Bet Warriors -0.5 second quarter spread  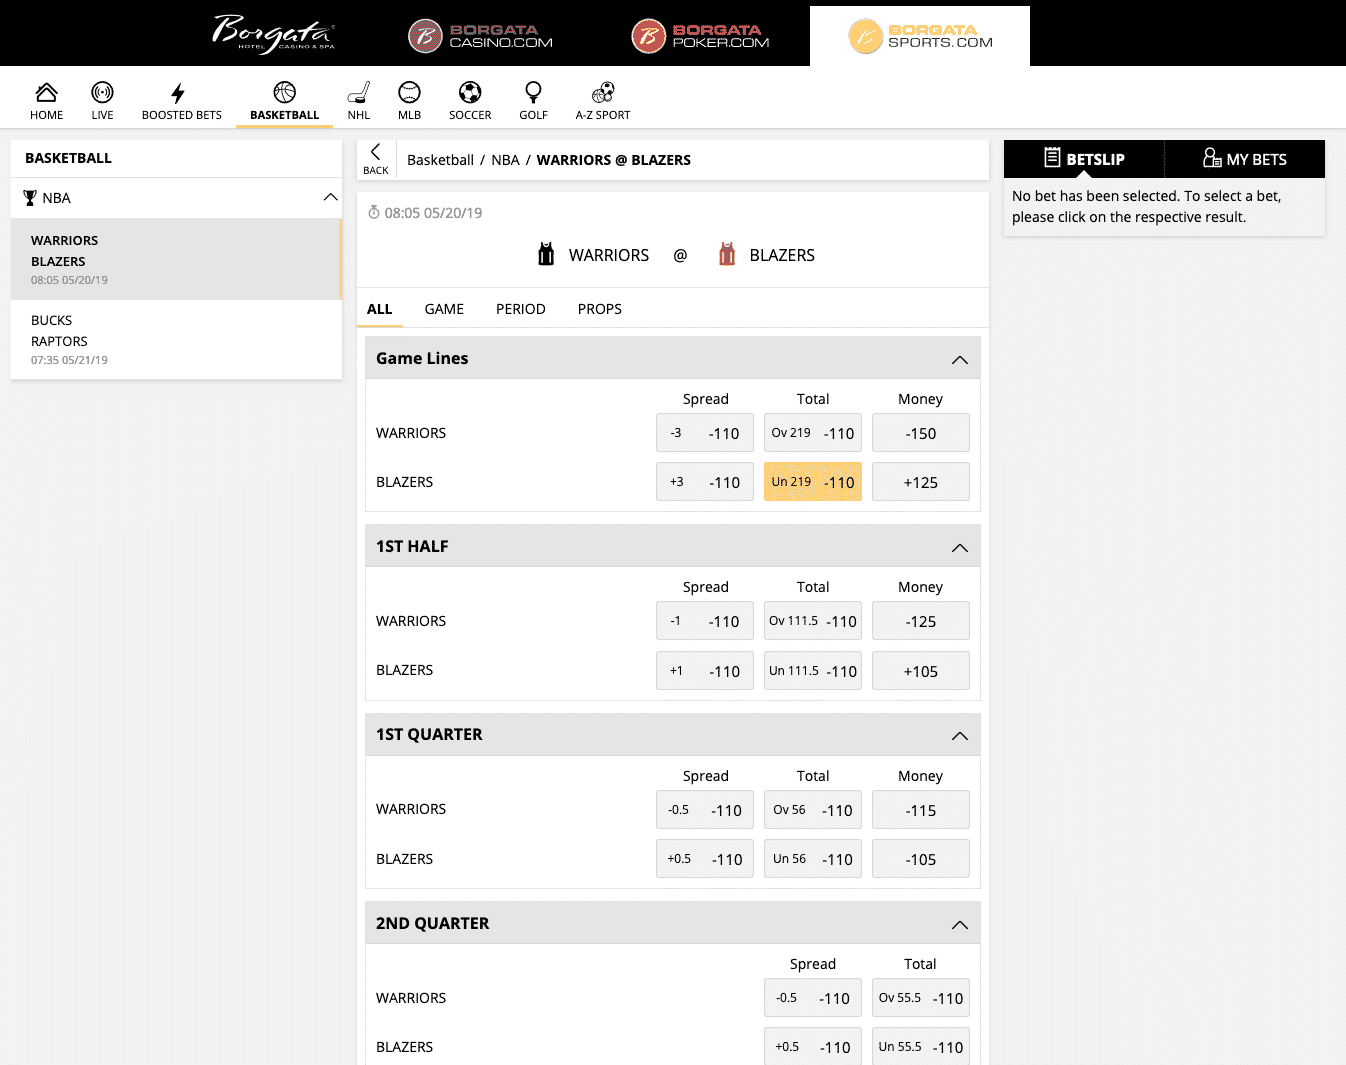point(813,998)
